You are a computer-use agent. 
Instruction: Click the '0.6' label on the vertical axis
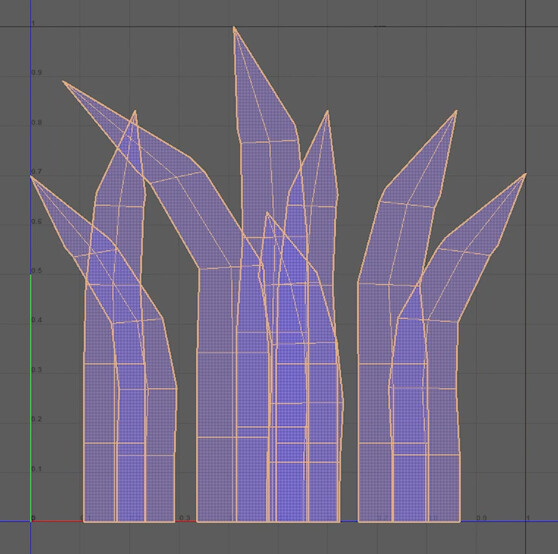[x=37, y=222]
